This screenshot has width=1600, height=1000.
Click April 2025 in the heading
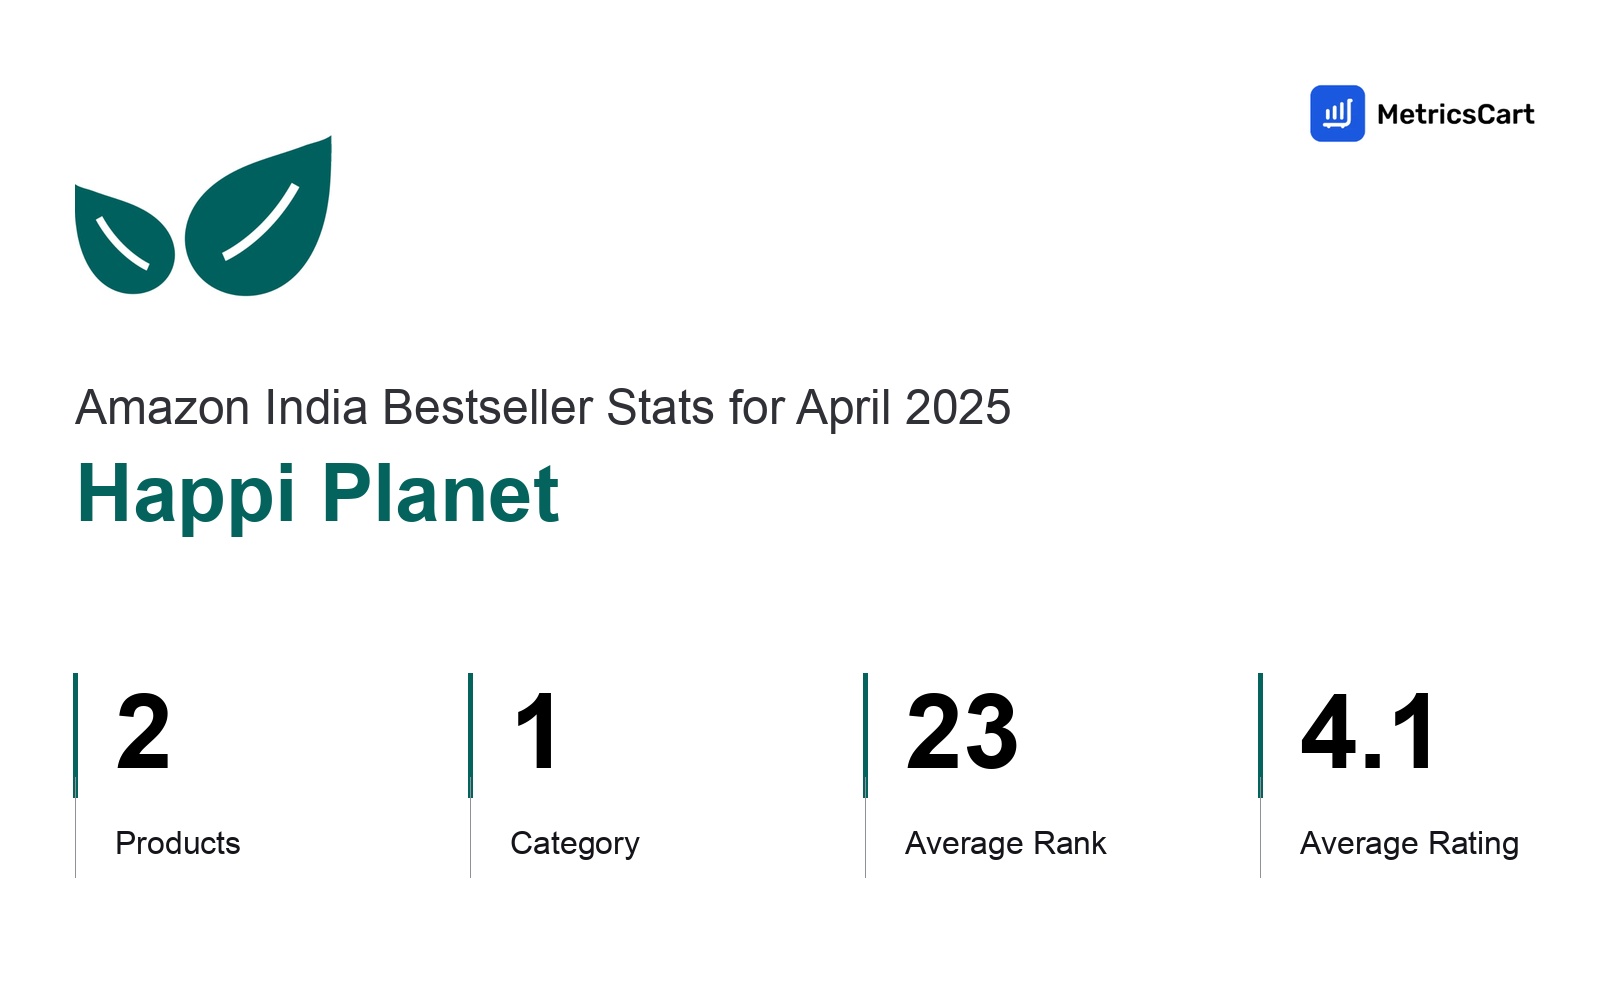904,408
